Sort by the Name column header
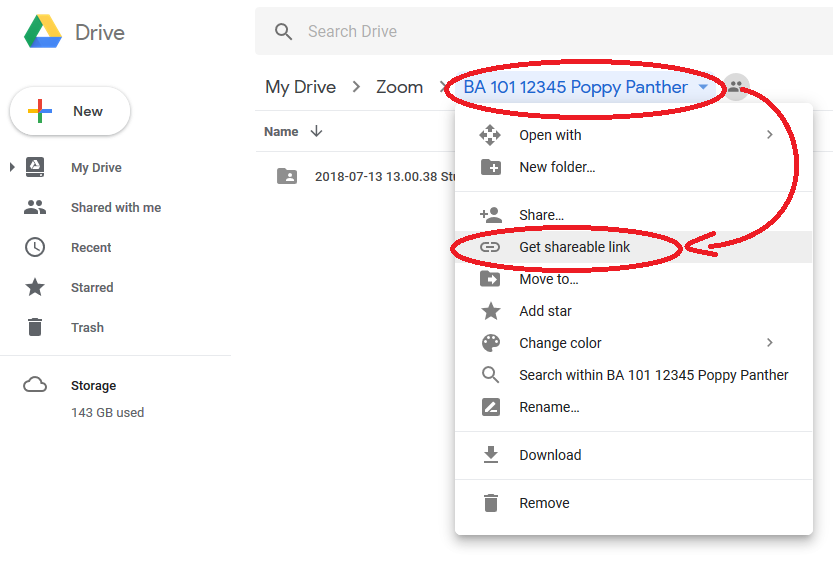Image resolution: width=833 pixels, height=572 pixels. 281,132
